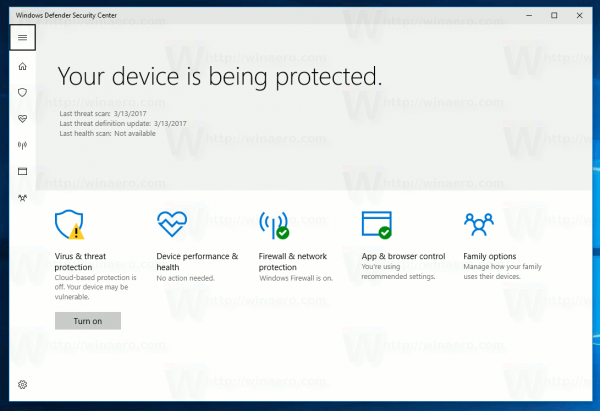Open Firewall & network protection title
Viewport: 600px width, 411px height.
(x=293, y=262)
